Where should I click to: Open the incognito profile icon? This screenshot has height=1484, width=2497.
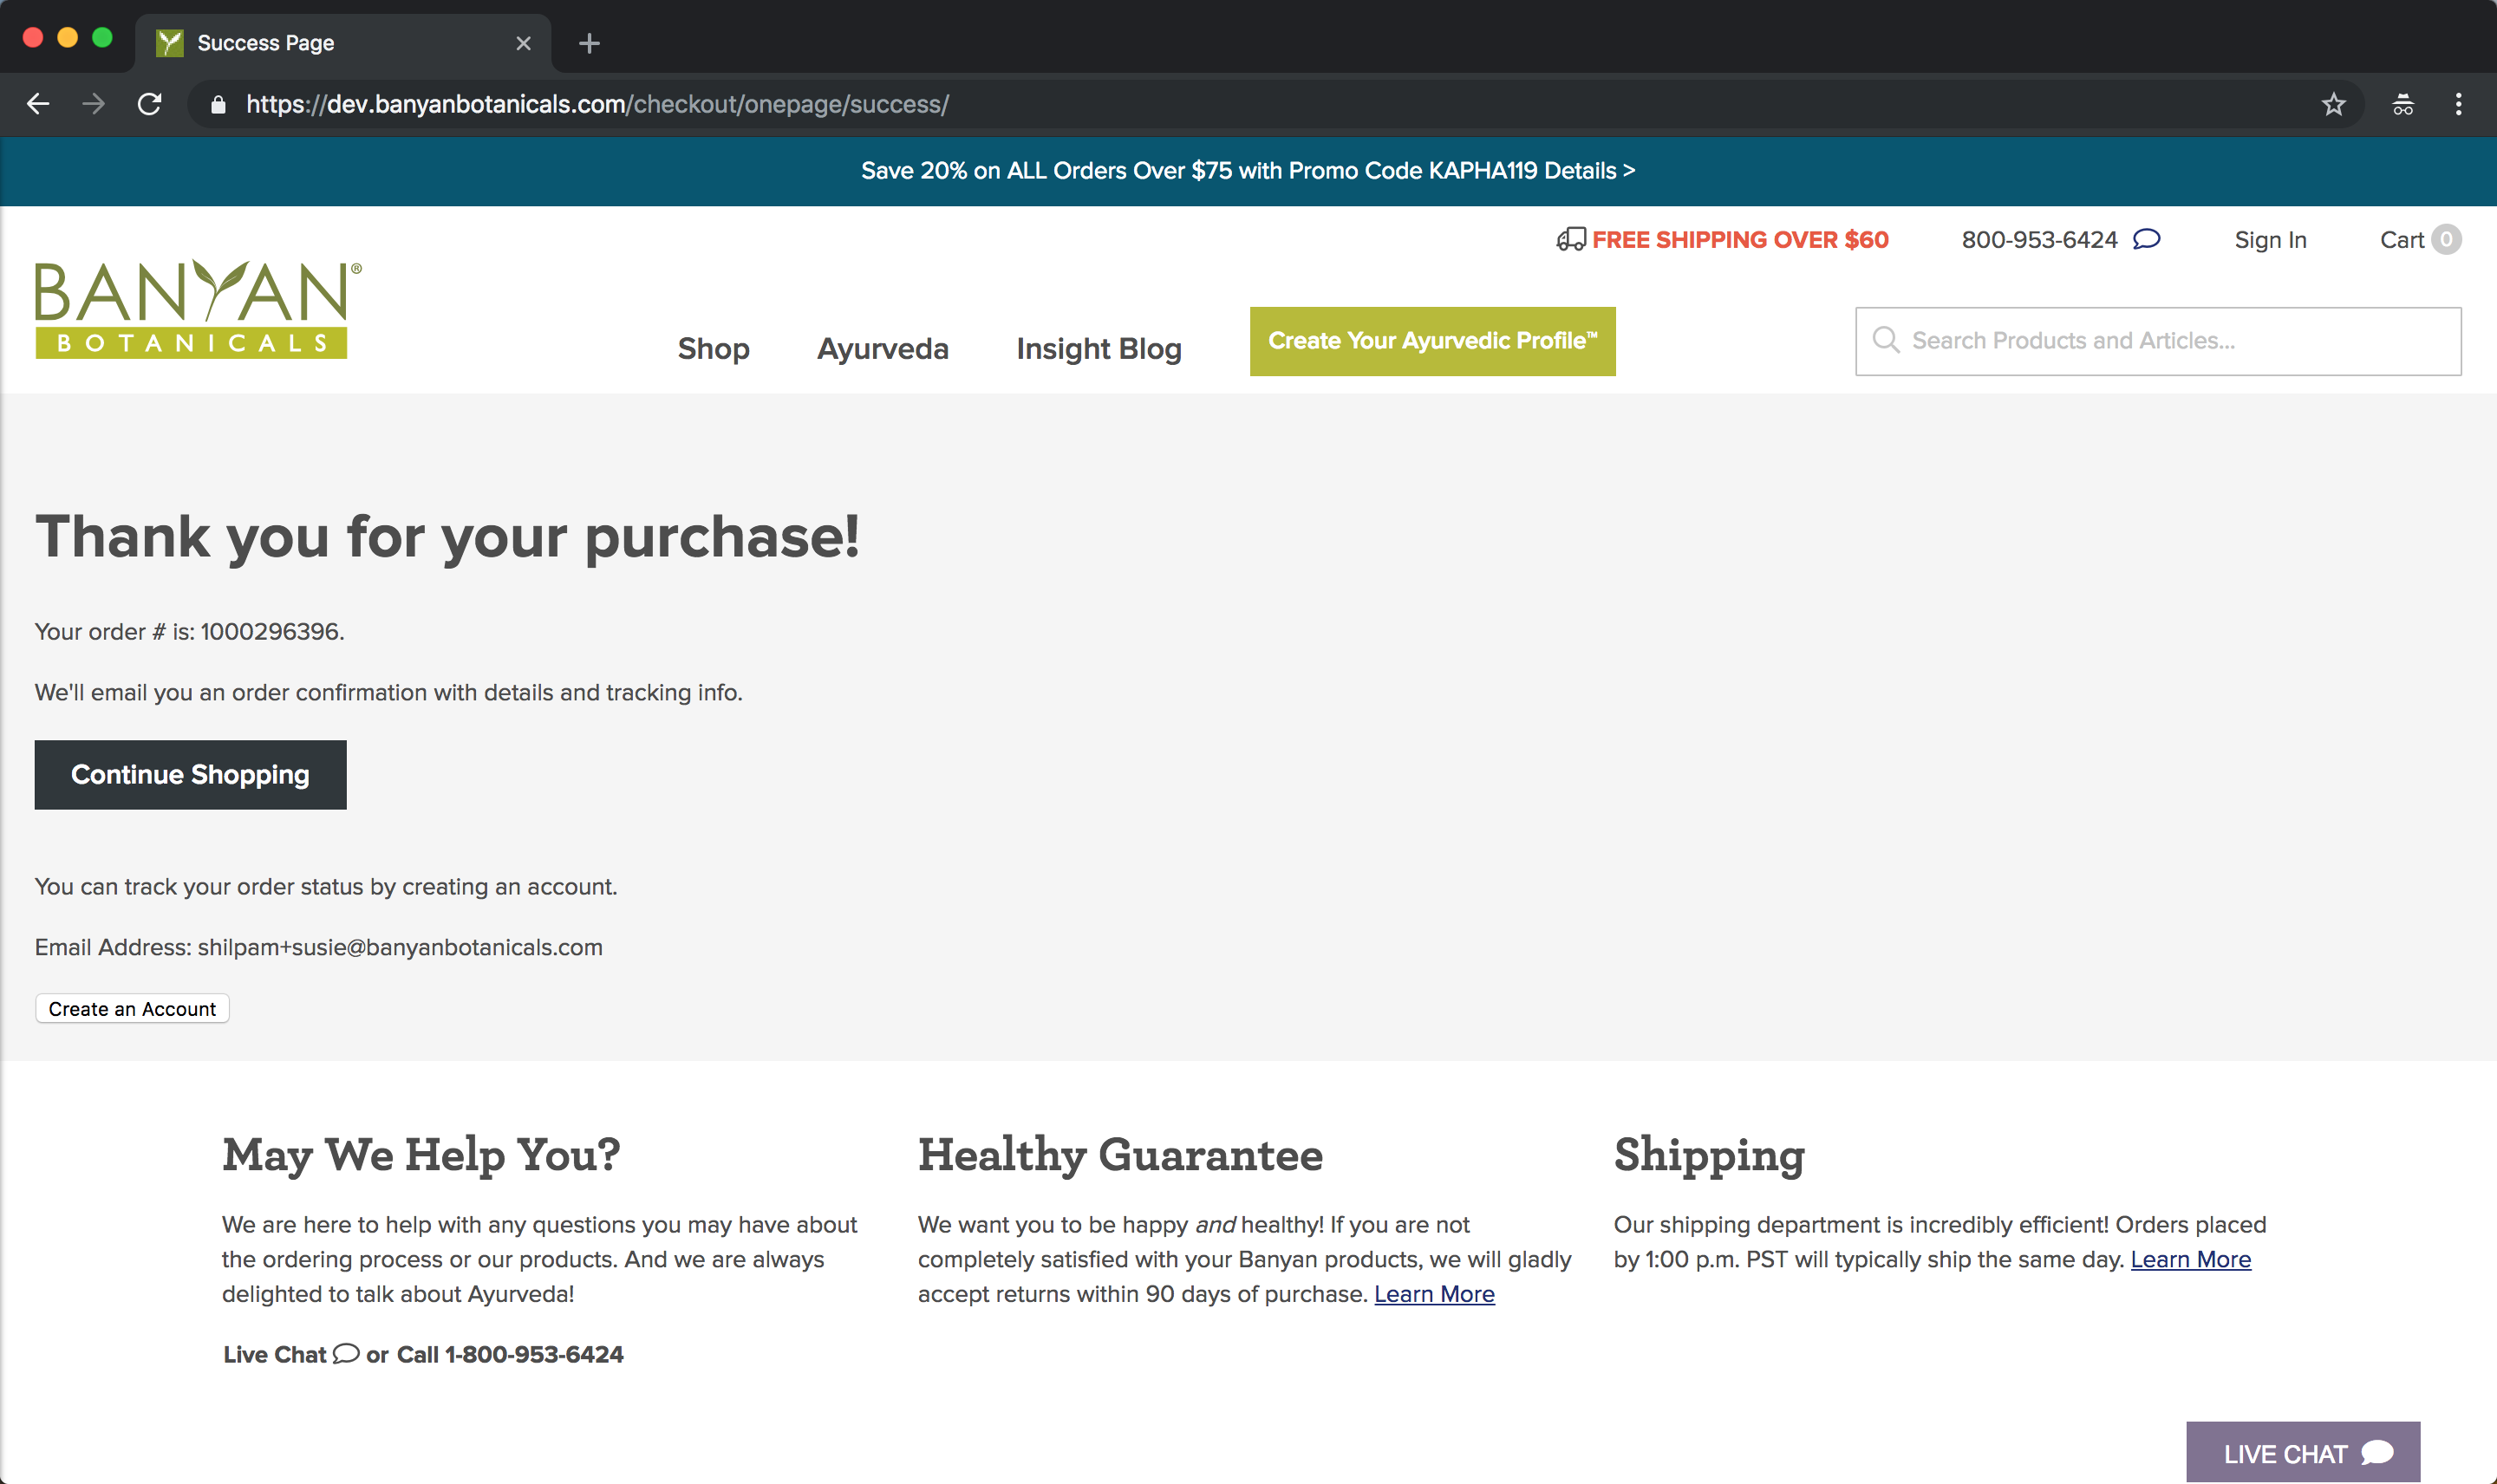(2403, 104)
